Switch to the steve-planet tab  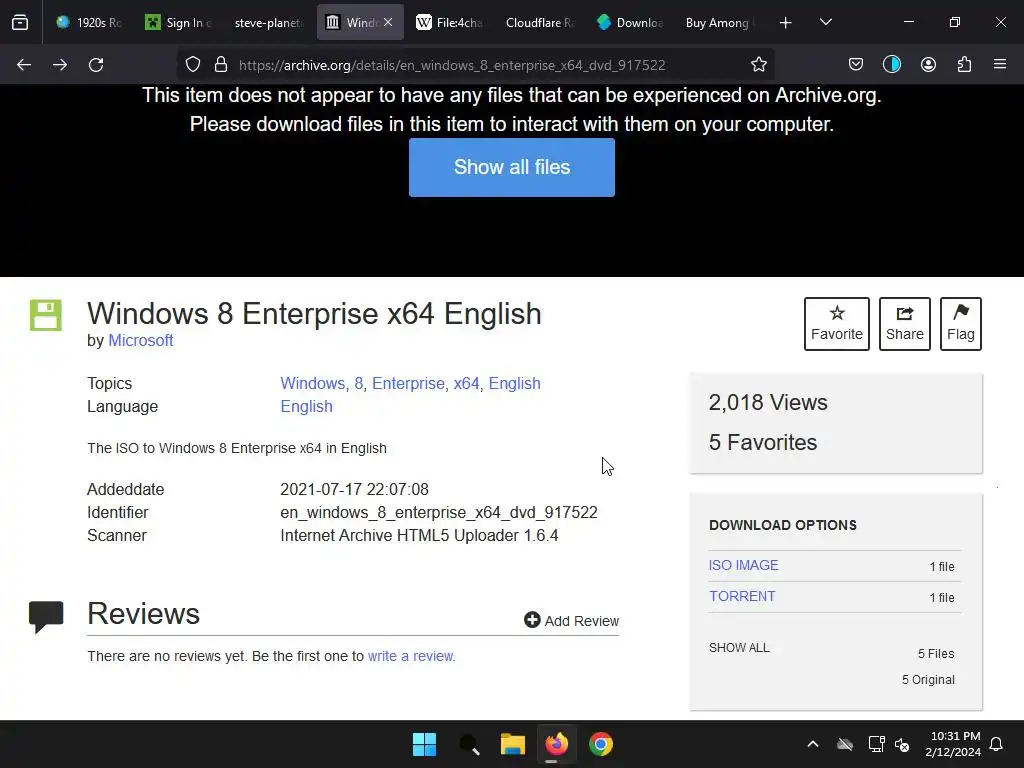[x=268, y=22]
